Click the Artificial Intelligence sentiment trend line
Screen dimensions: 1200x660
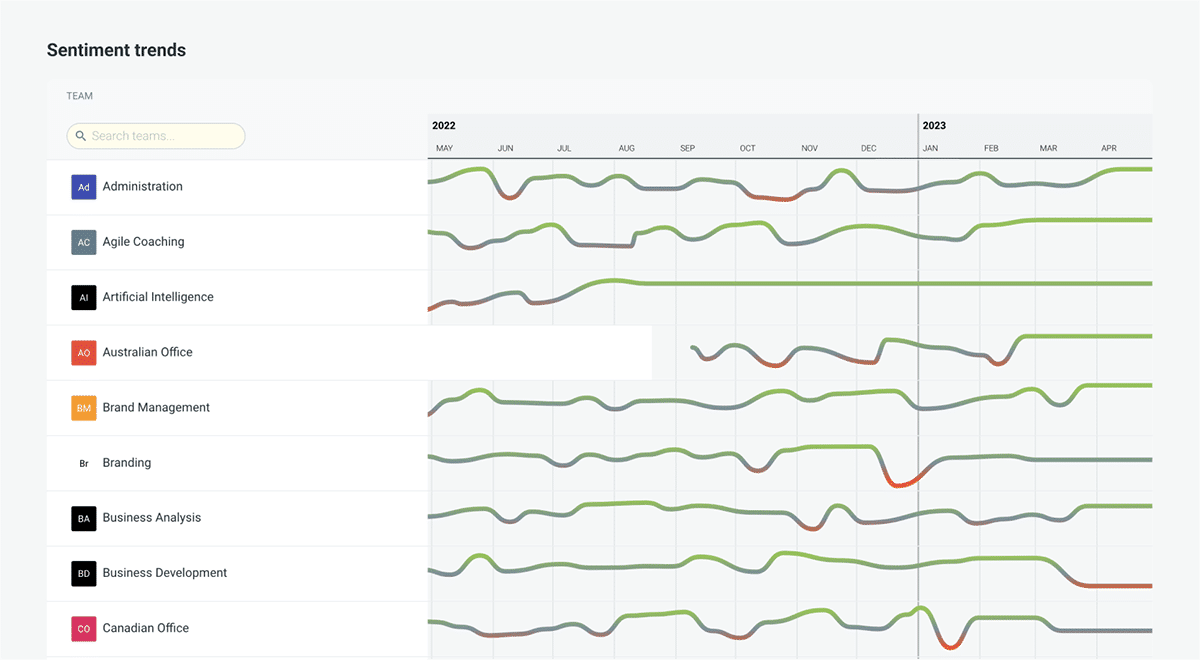800,284
